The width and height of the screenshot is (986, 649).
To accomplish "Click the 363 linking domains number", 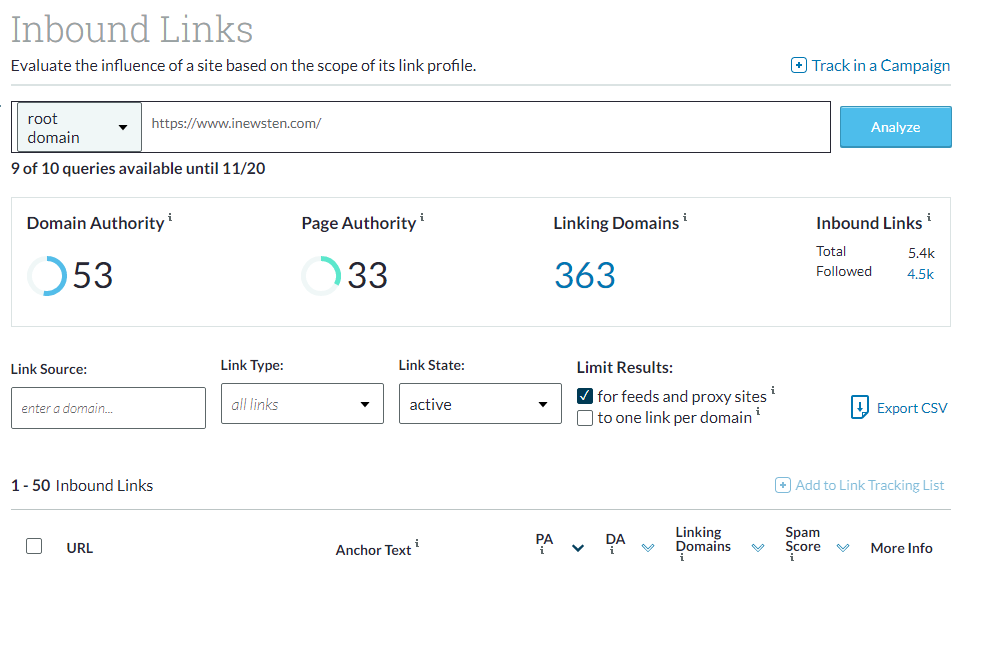I will [584, 275].
